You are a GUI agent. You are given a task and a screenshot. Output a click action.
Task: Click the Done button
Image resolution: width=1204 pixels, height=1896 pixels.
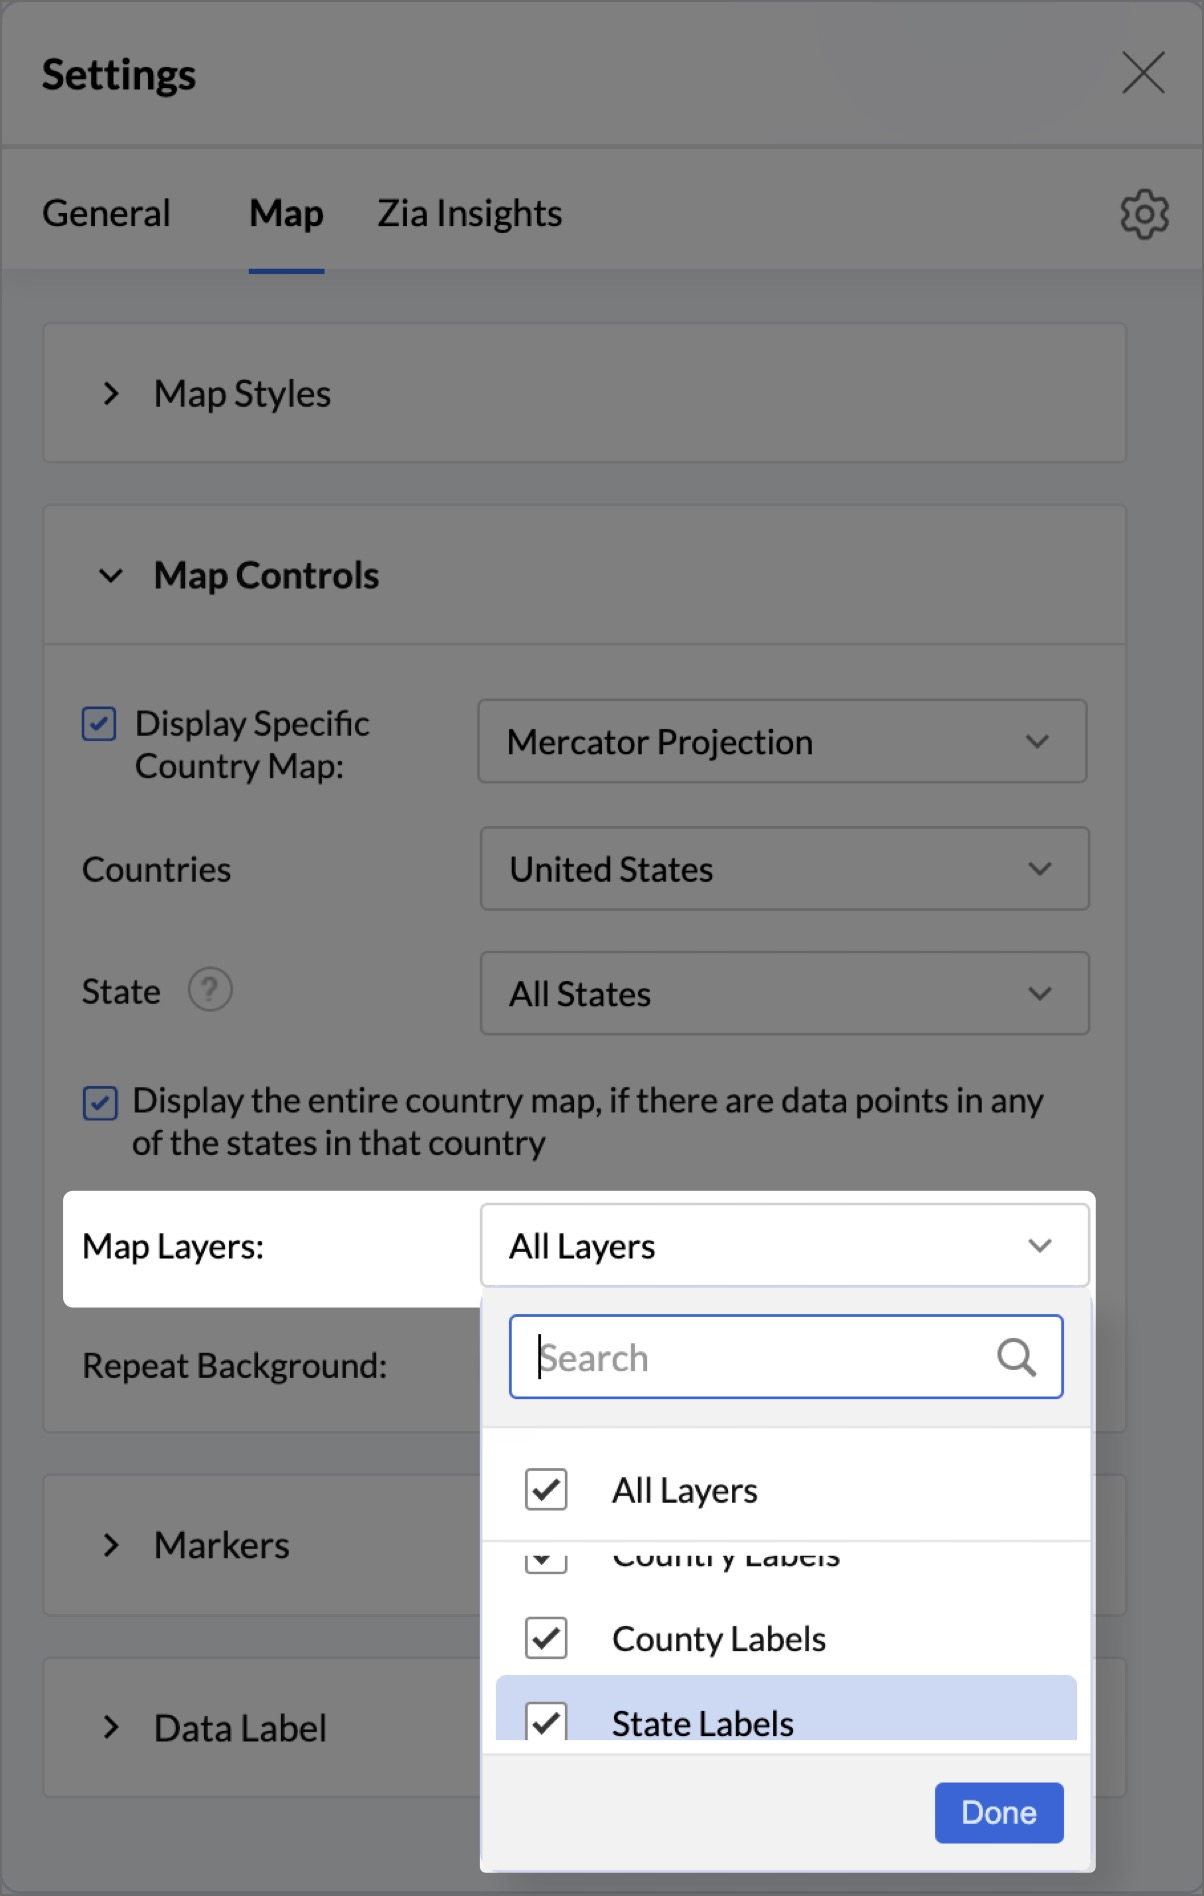tap(998, 1812)
